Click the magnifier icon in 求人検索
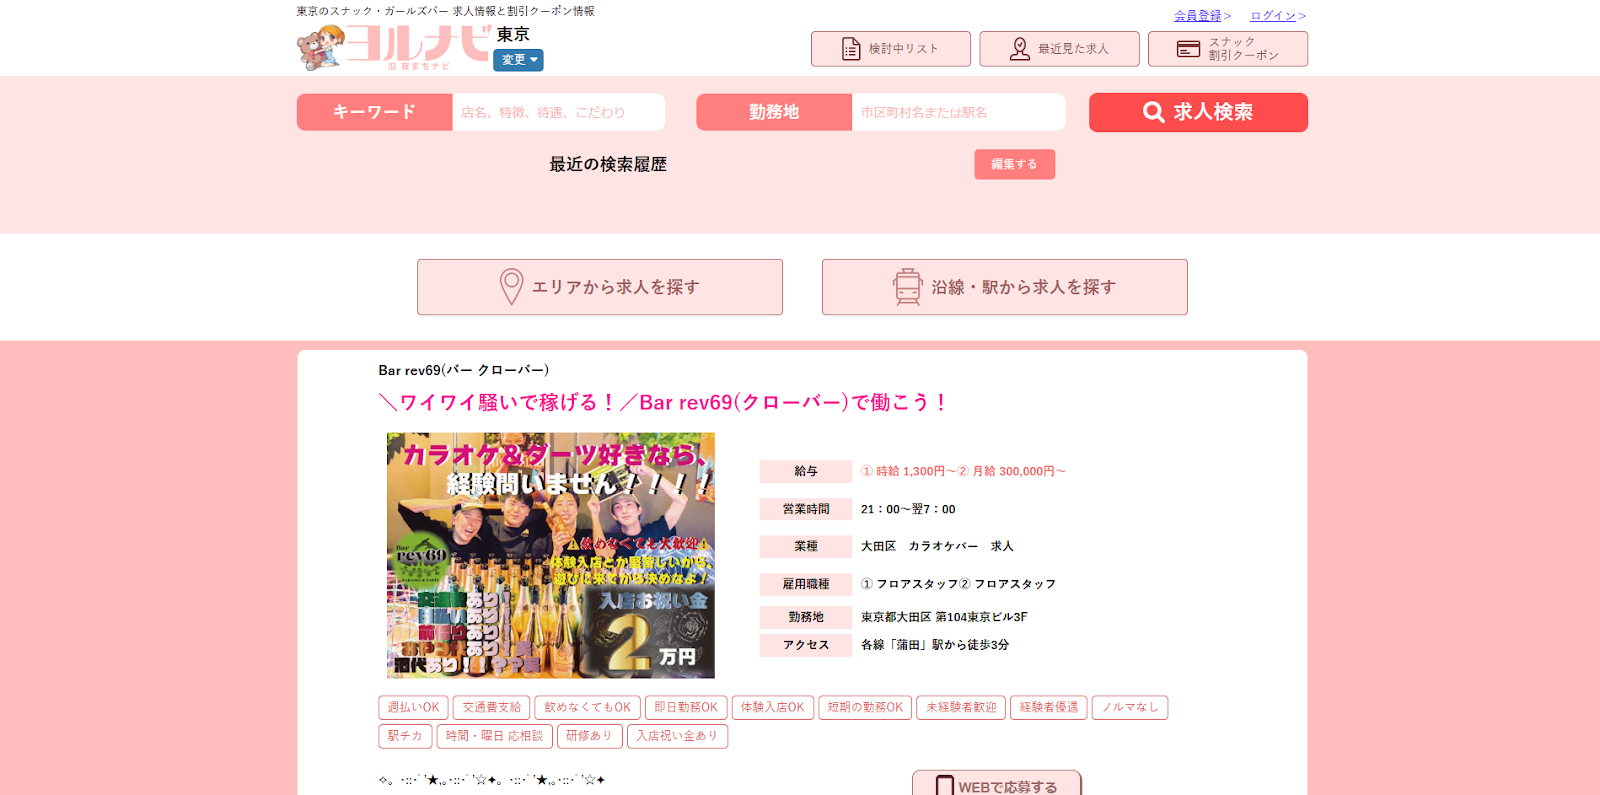Viewport: 1600px width, 795px height. pyautogui.click(x=1153, y=112)
